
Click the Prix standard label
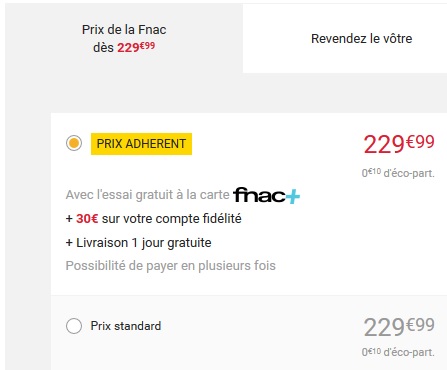[x=126, y=326]
